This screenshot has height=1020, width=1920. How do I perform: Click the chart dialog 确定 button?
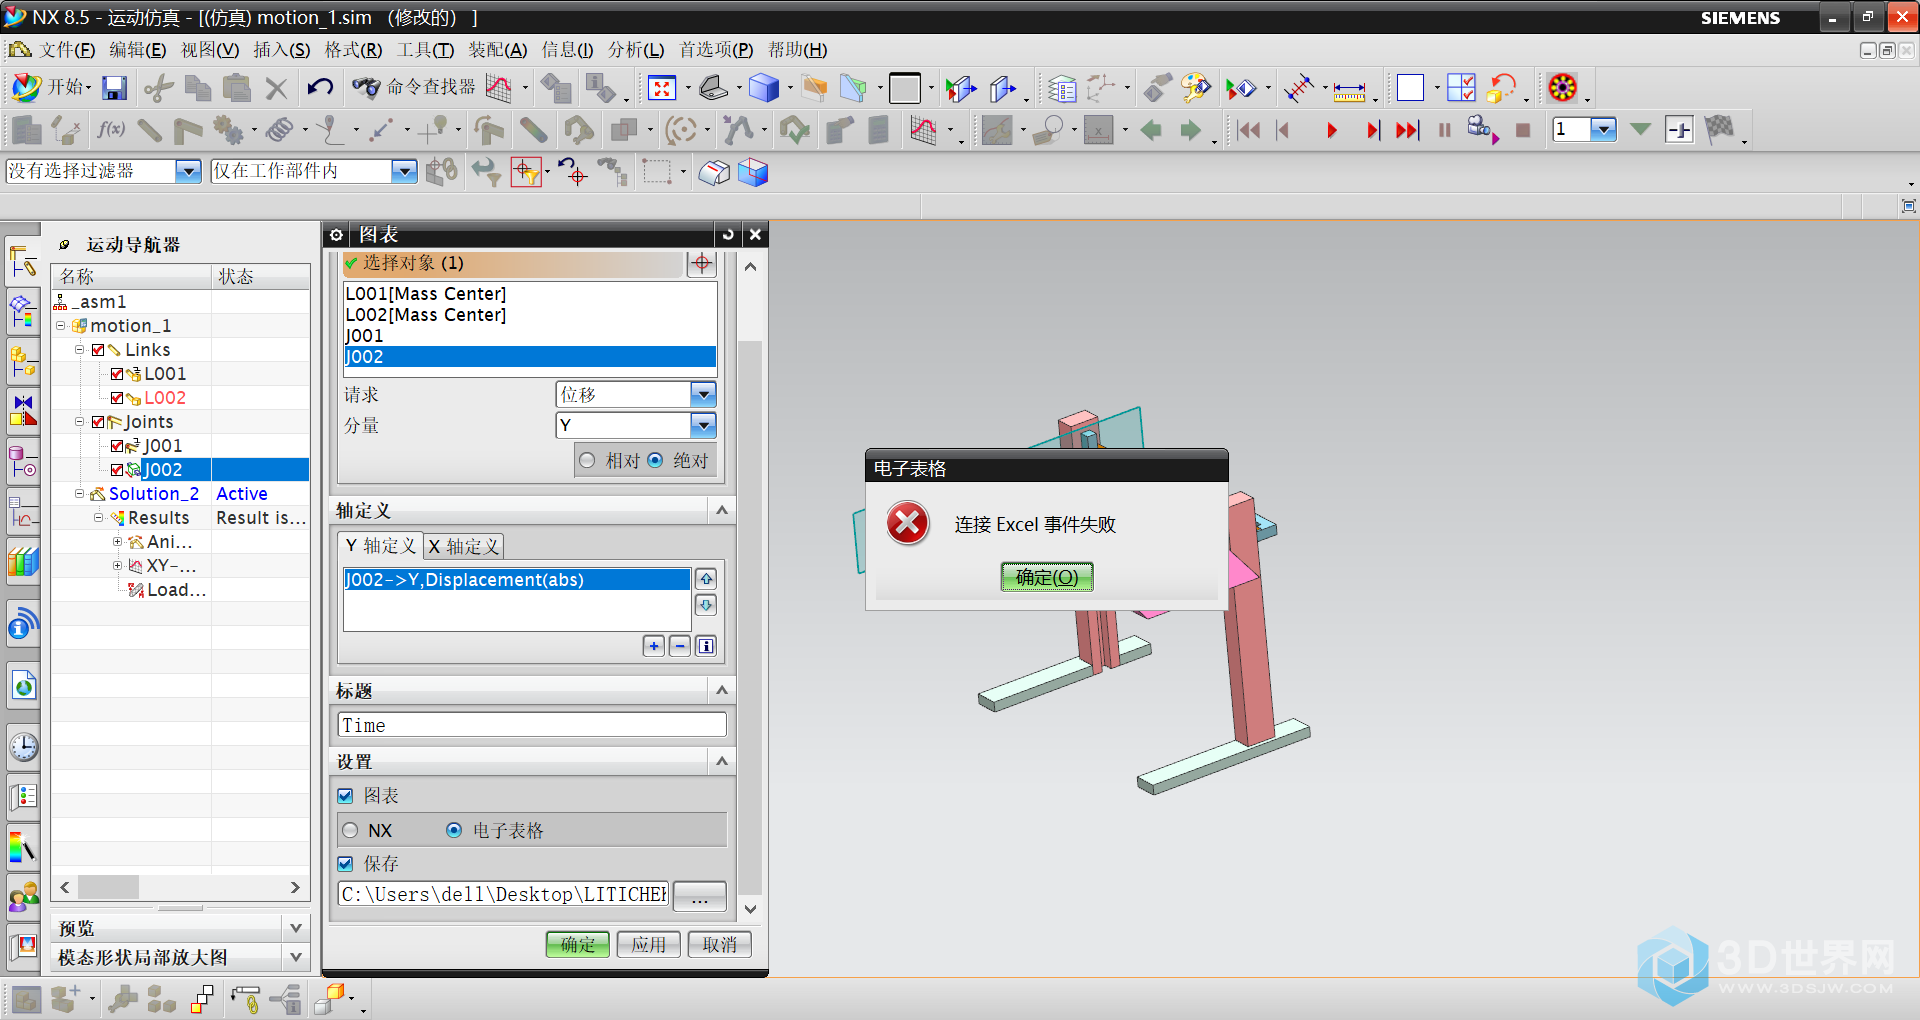click(578, 944)
